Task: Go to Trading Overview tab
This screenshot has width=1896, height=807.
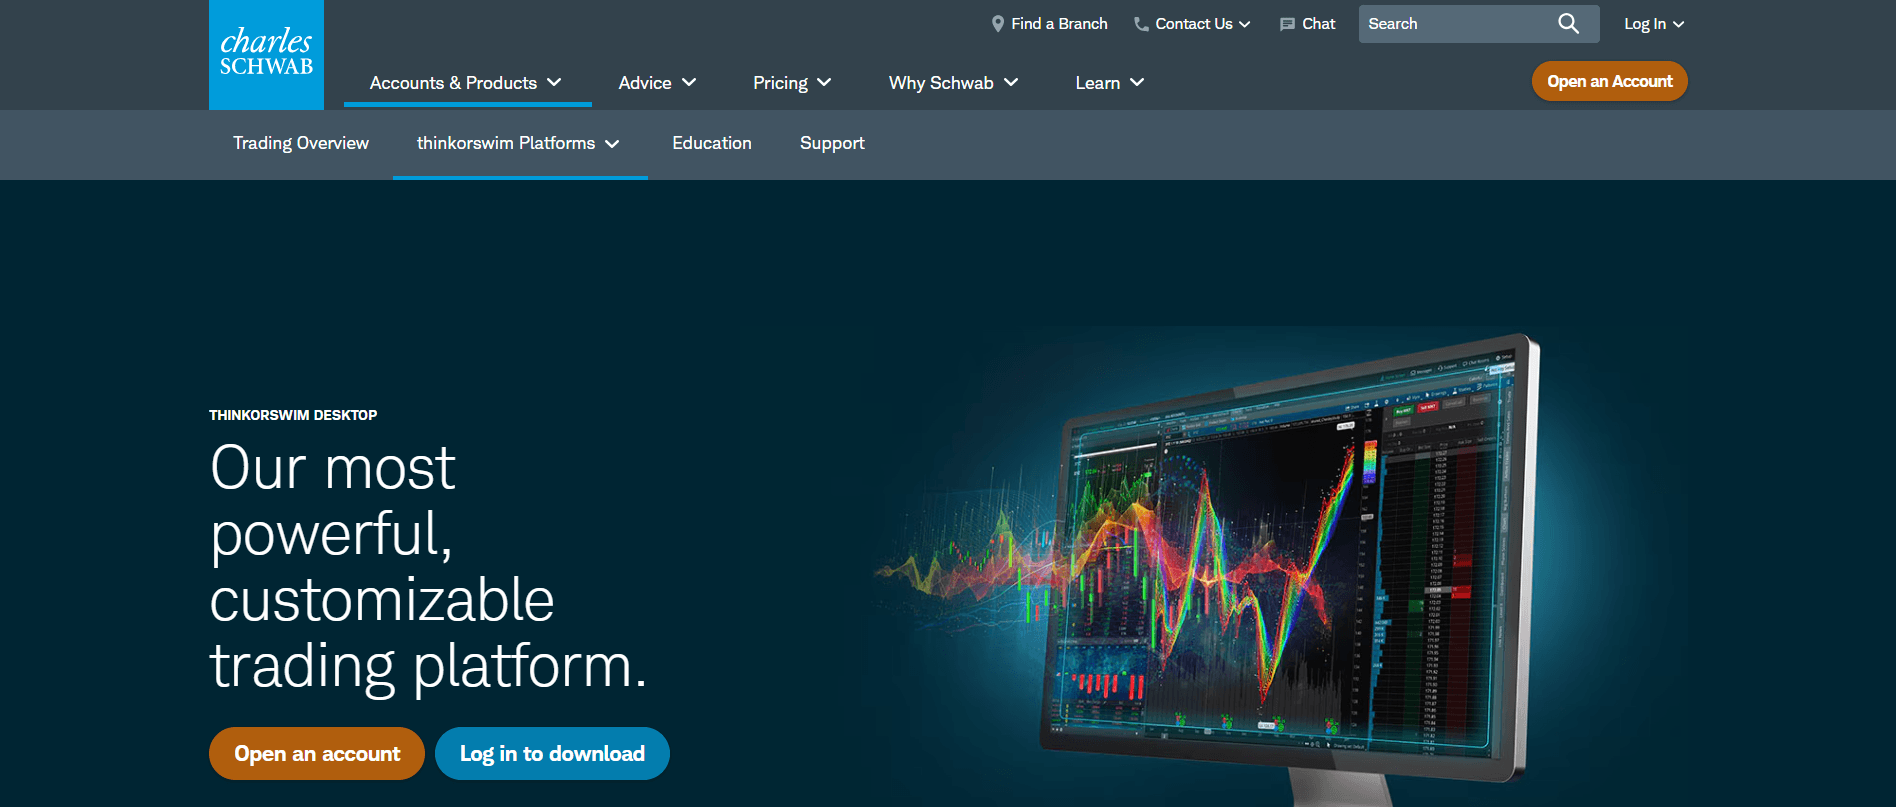Action: tap(301, 143)
